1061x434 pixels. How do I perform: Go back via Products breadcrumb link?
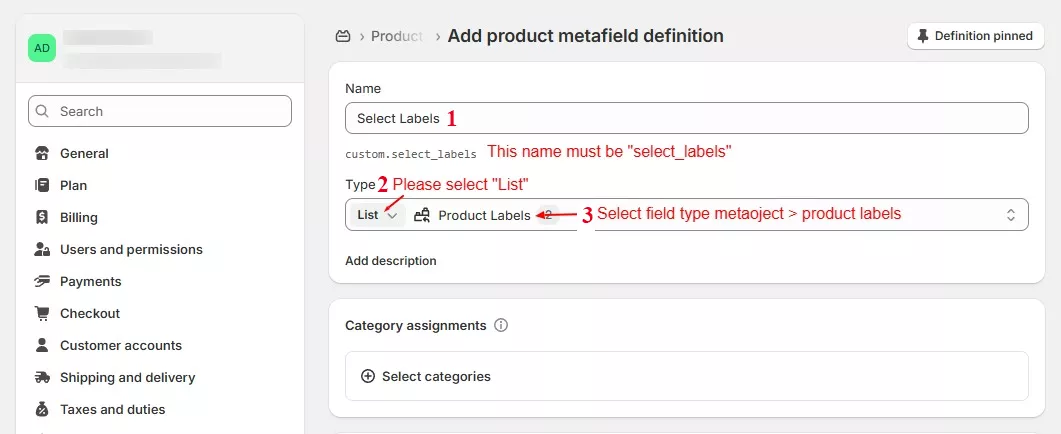pos(397,36)
